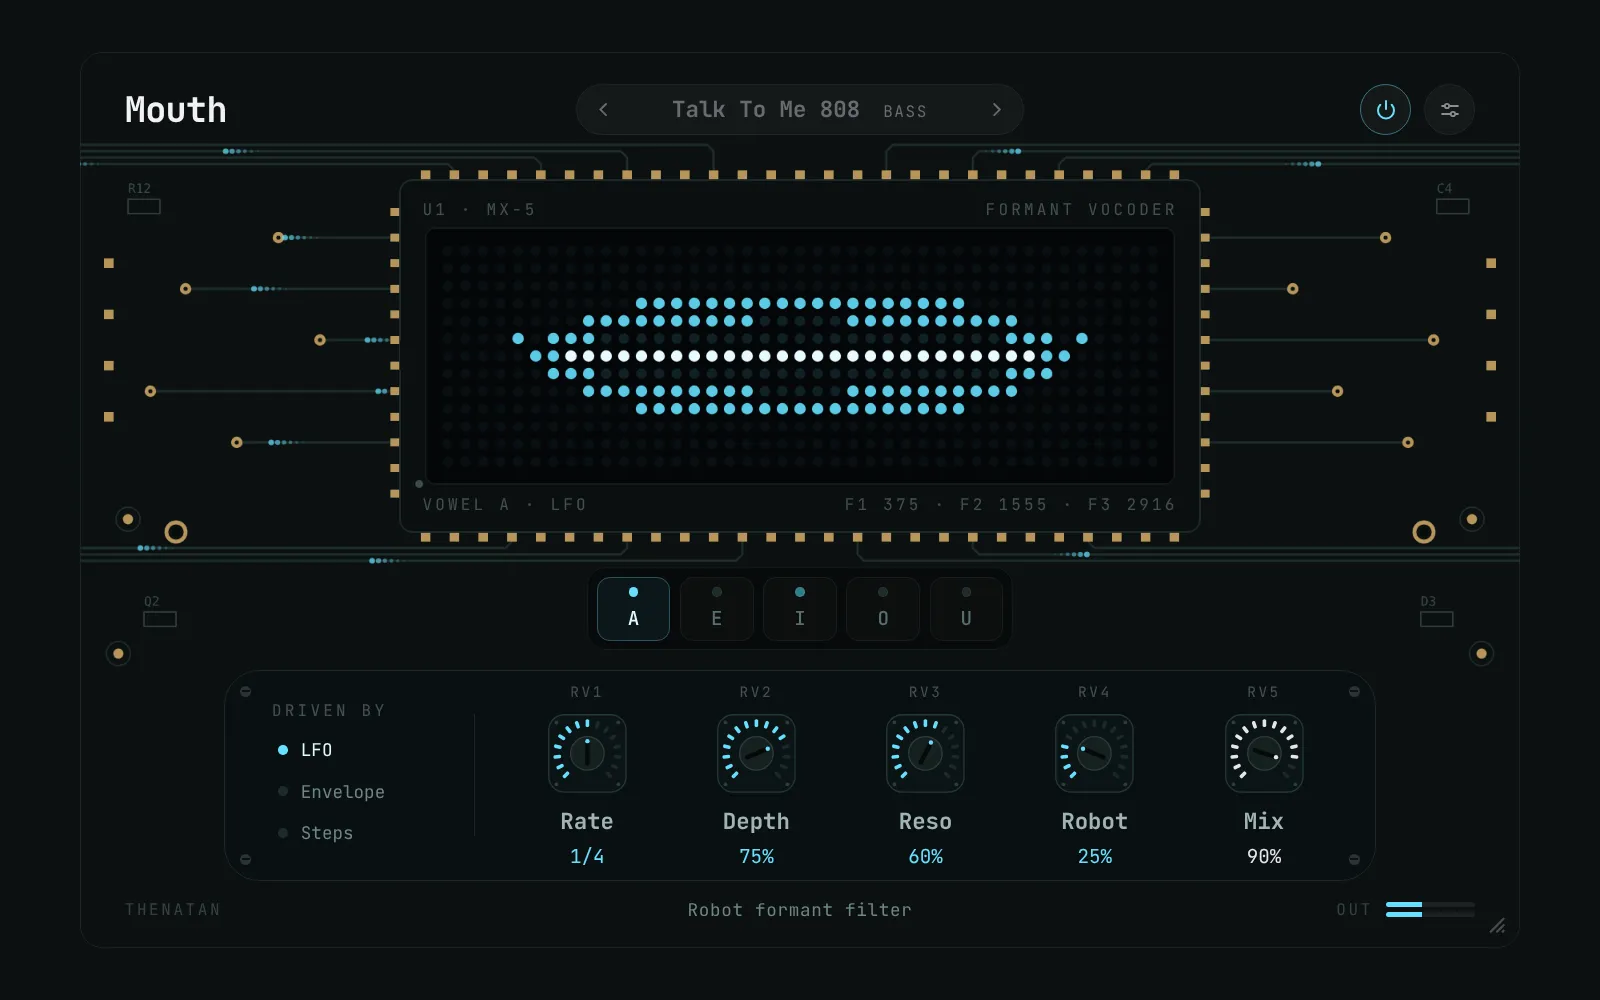This screenshot has width=1600, height=1000.
Task: Click the Reso knob
Action: point(925,753)
